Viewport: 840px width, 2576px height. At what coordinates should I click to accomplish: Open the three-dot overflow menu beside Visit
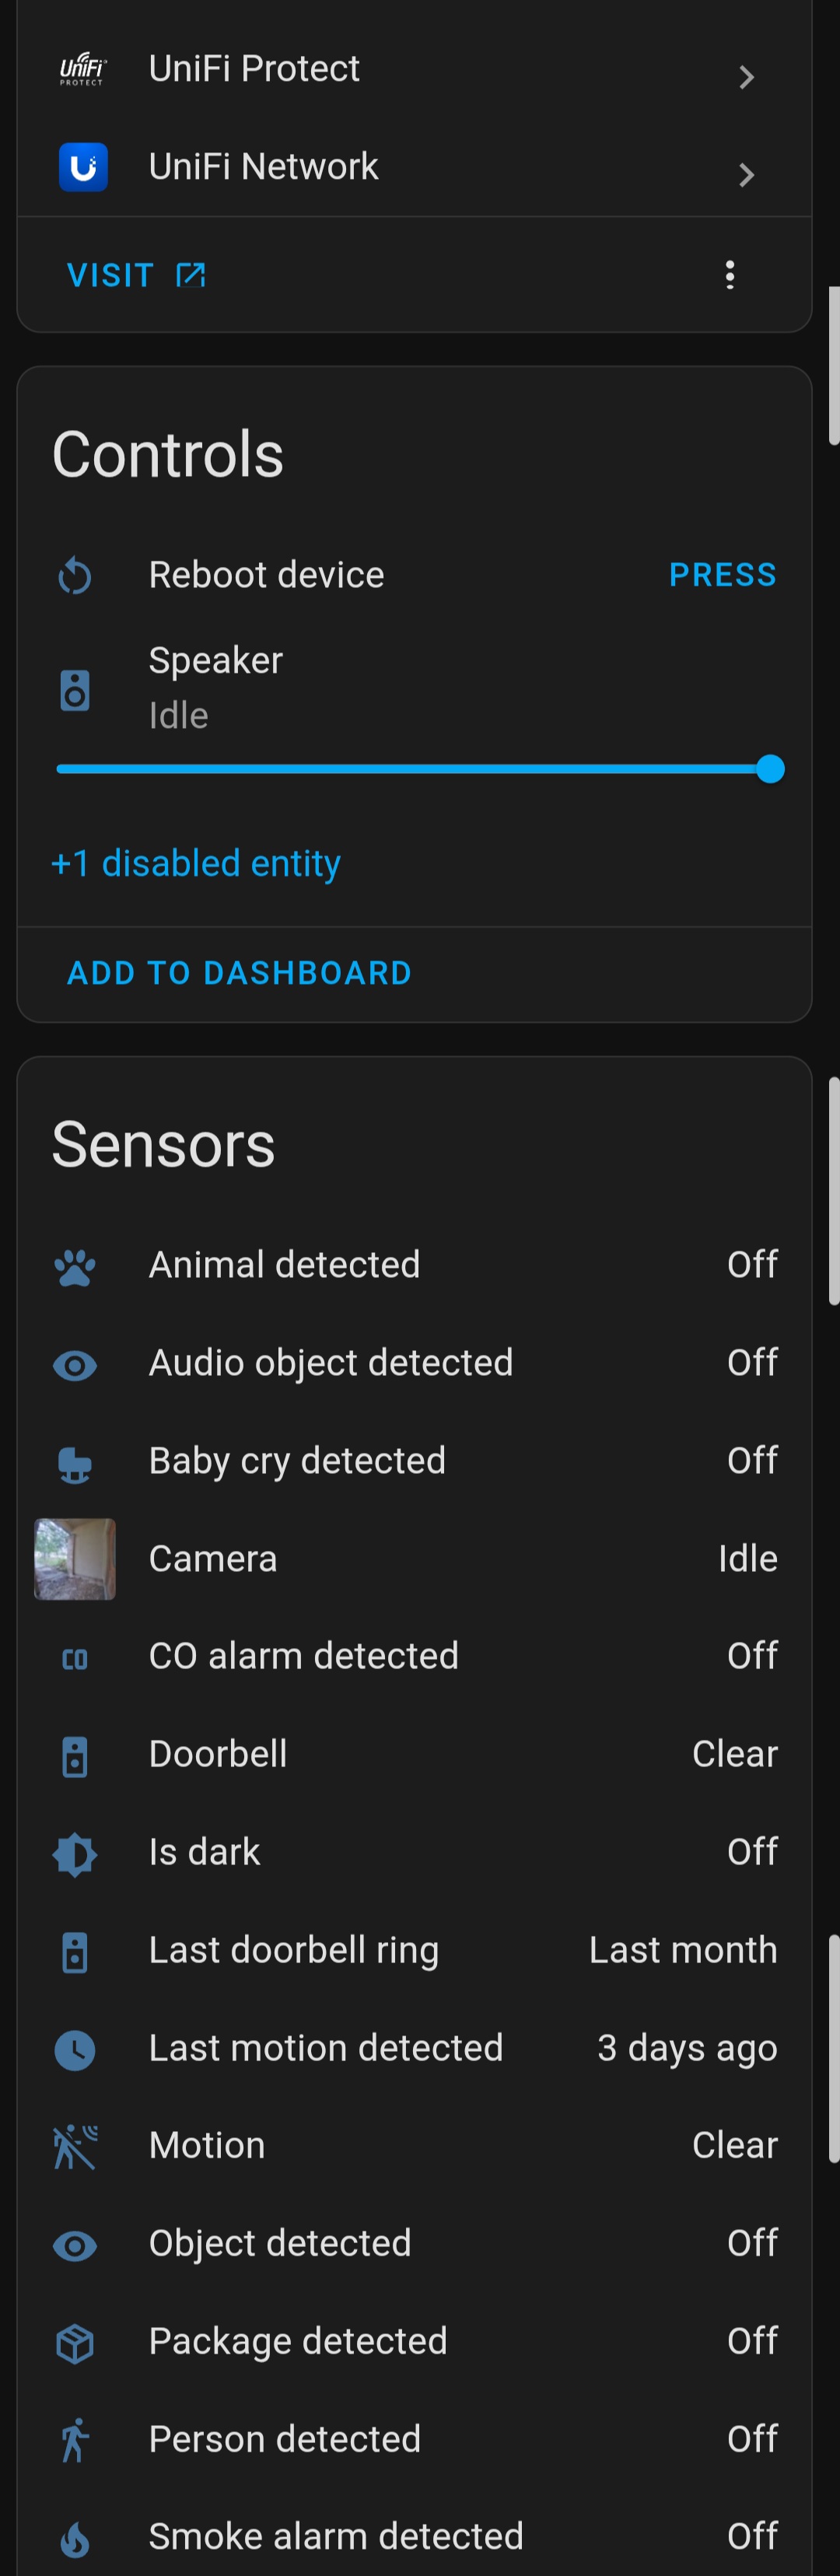point(730,275)
